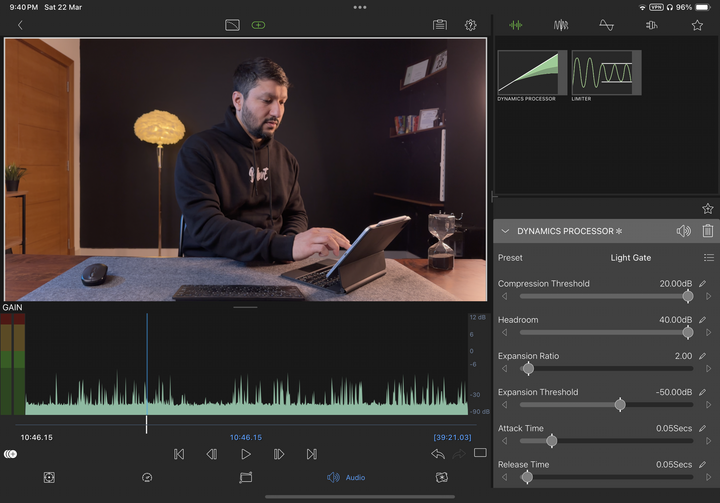Open the help and settings gear icon

coord(470,25)
